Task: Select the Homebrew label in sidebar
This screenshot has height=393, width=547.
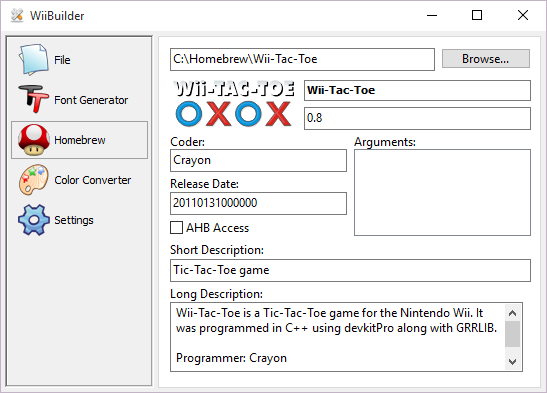Action: tap(80, 140)
